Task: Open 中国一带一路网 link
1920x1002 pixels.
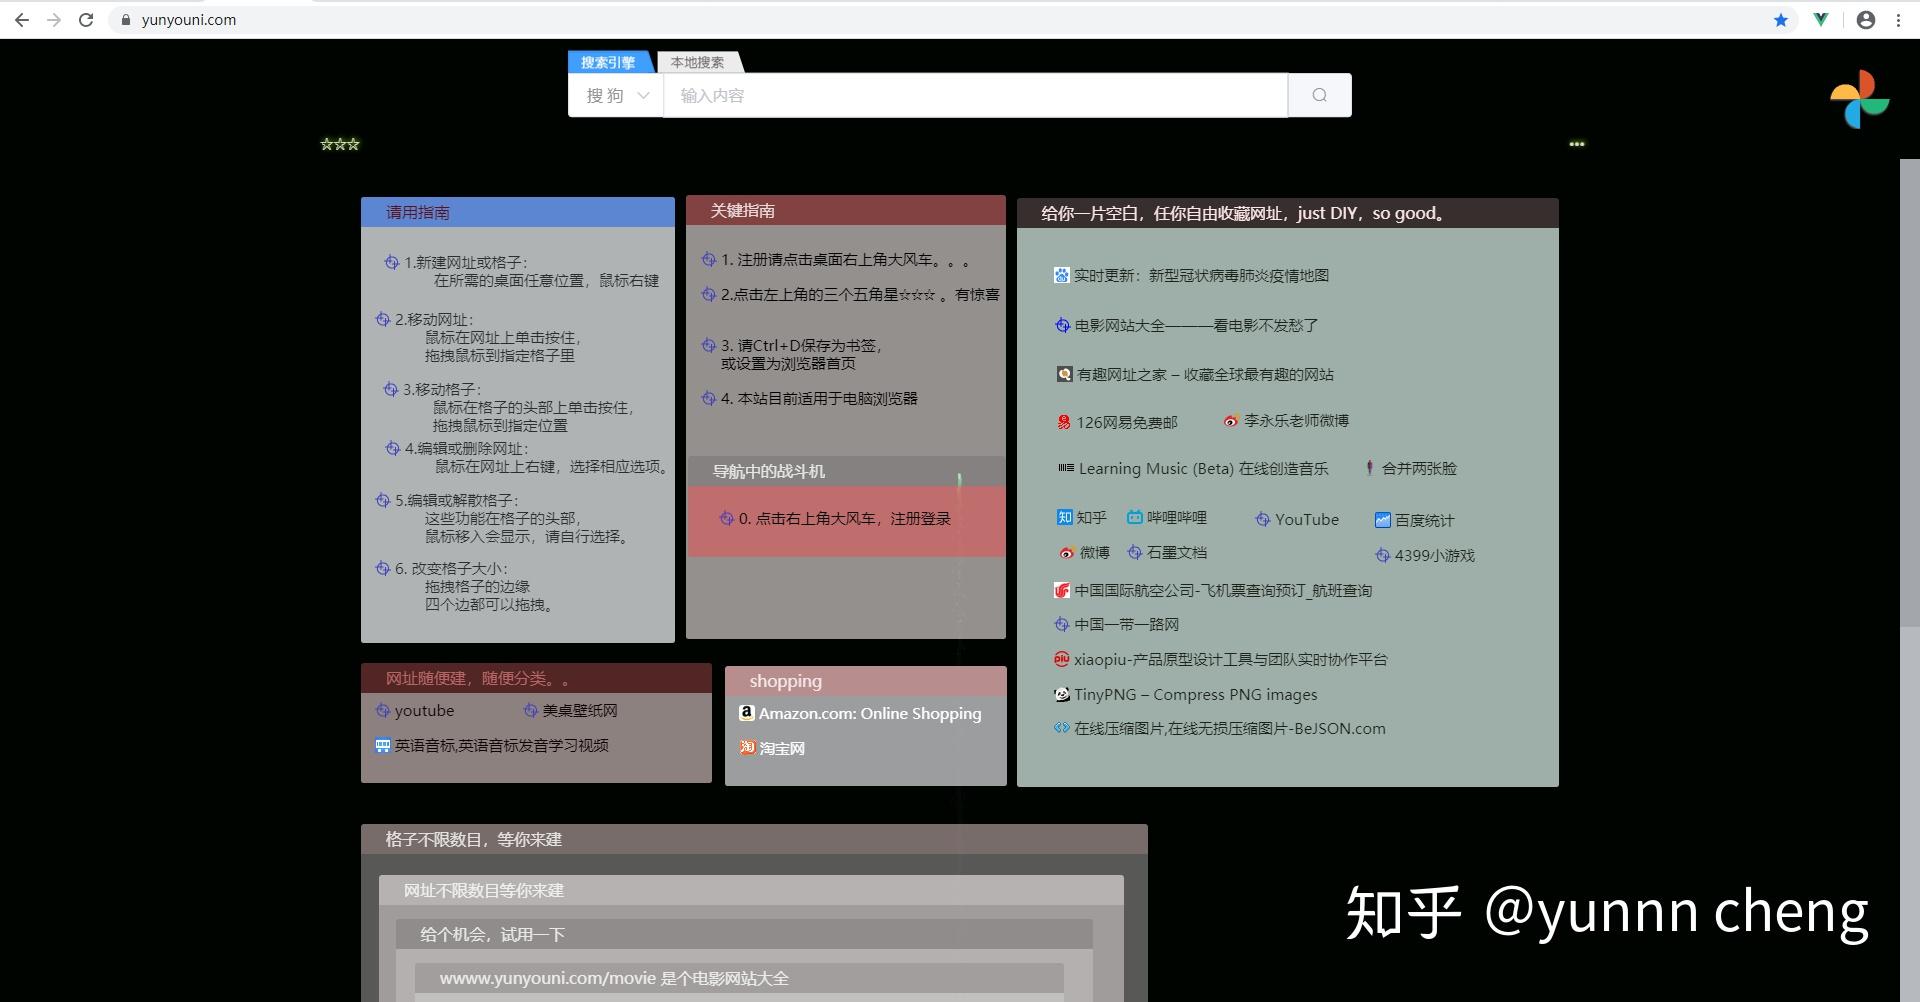Action: (1117, 624)
